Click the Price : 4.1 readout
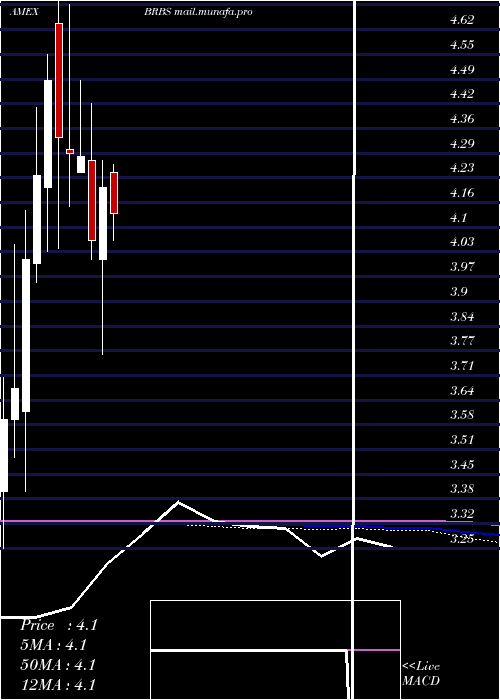Viewport: 500px width, 700px height. pos(58,625)
